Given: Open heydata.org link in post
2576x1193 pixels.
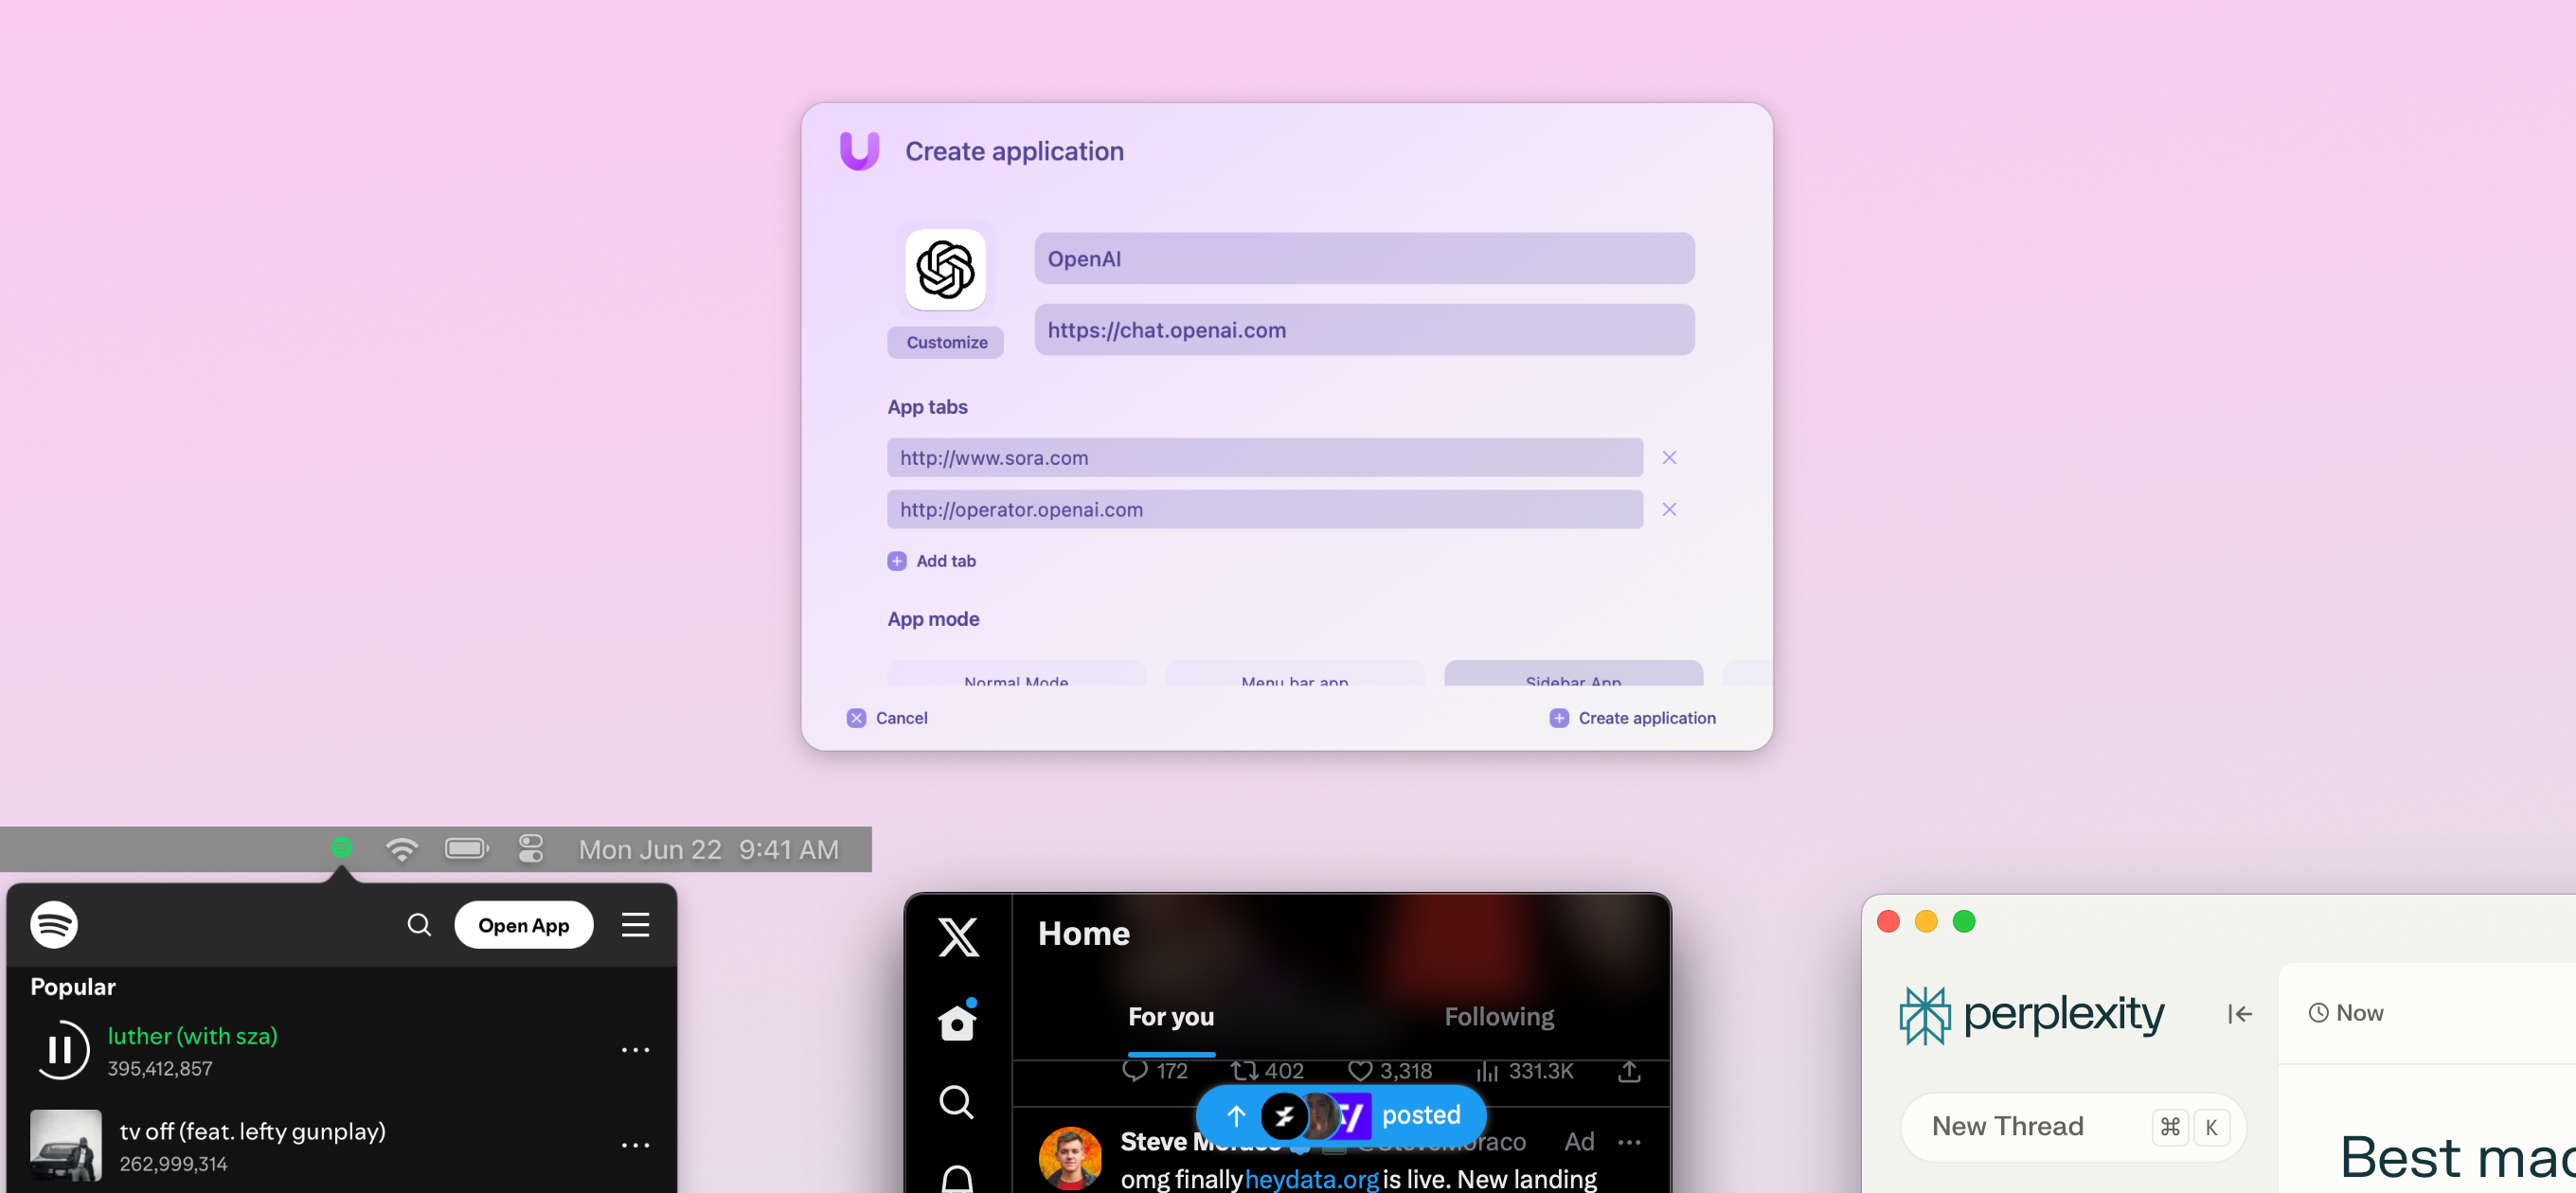Looking at the screenshot, I should point(1311,1180).
